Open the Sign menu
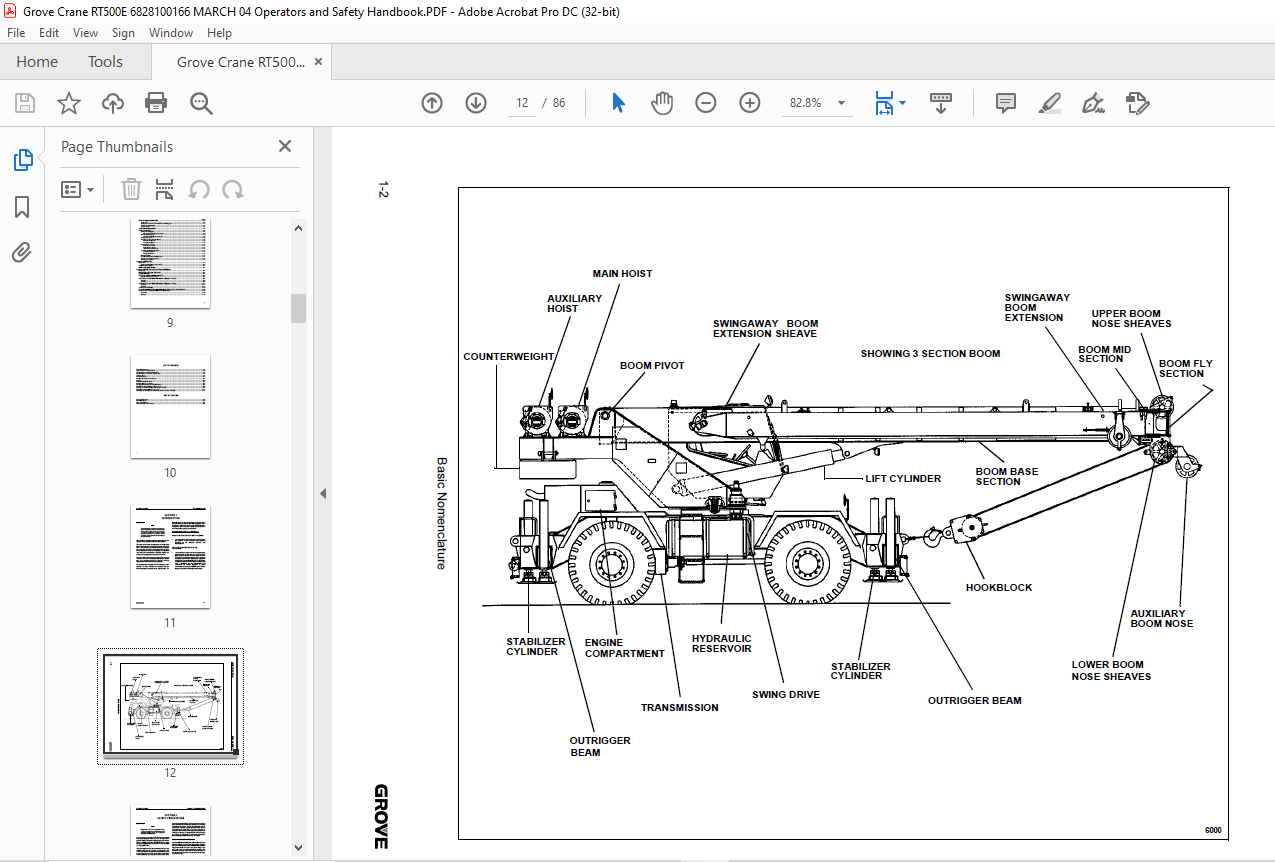1275x862 pixels. pyautogui.click(x=124, y=33)
